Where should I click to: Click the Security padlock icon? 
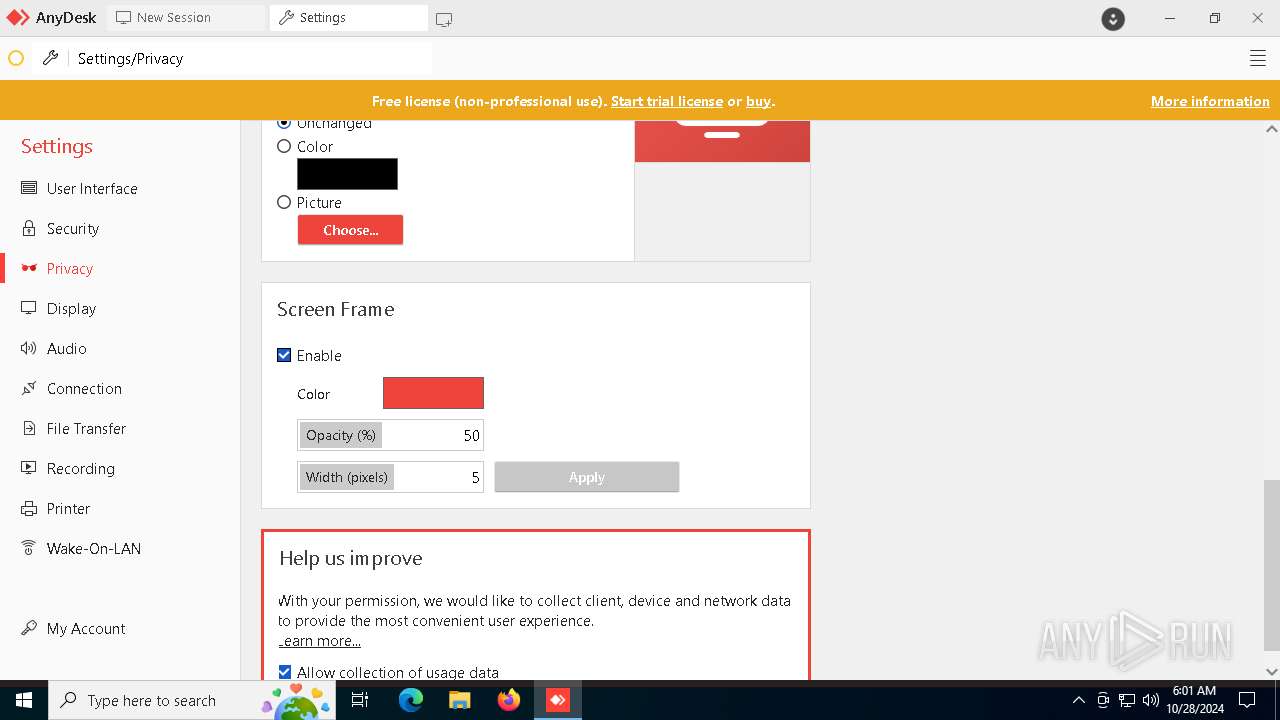click(29, 228)
